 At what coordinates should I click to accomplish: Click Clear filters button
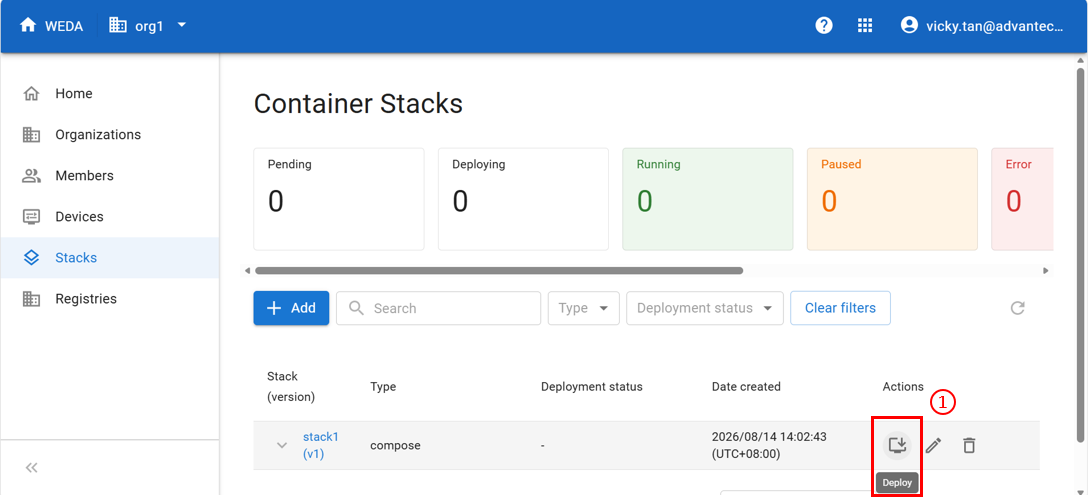point(840,308)
